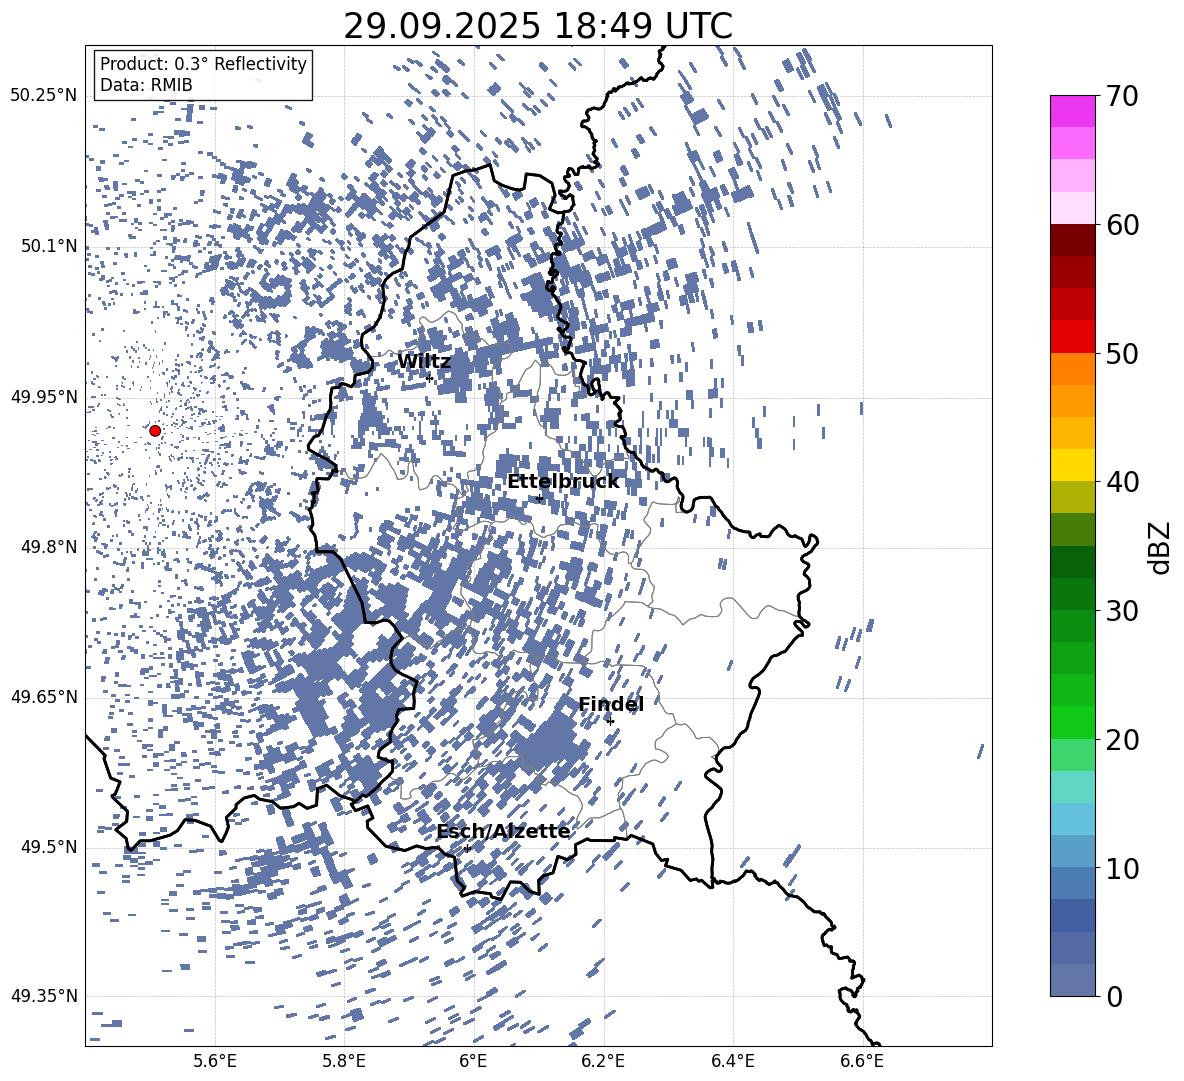This screenshot has height=1081, width=1184.
Task: Pick the dark green swatch above 30
Action: point(1073,562)
